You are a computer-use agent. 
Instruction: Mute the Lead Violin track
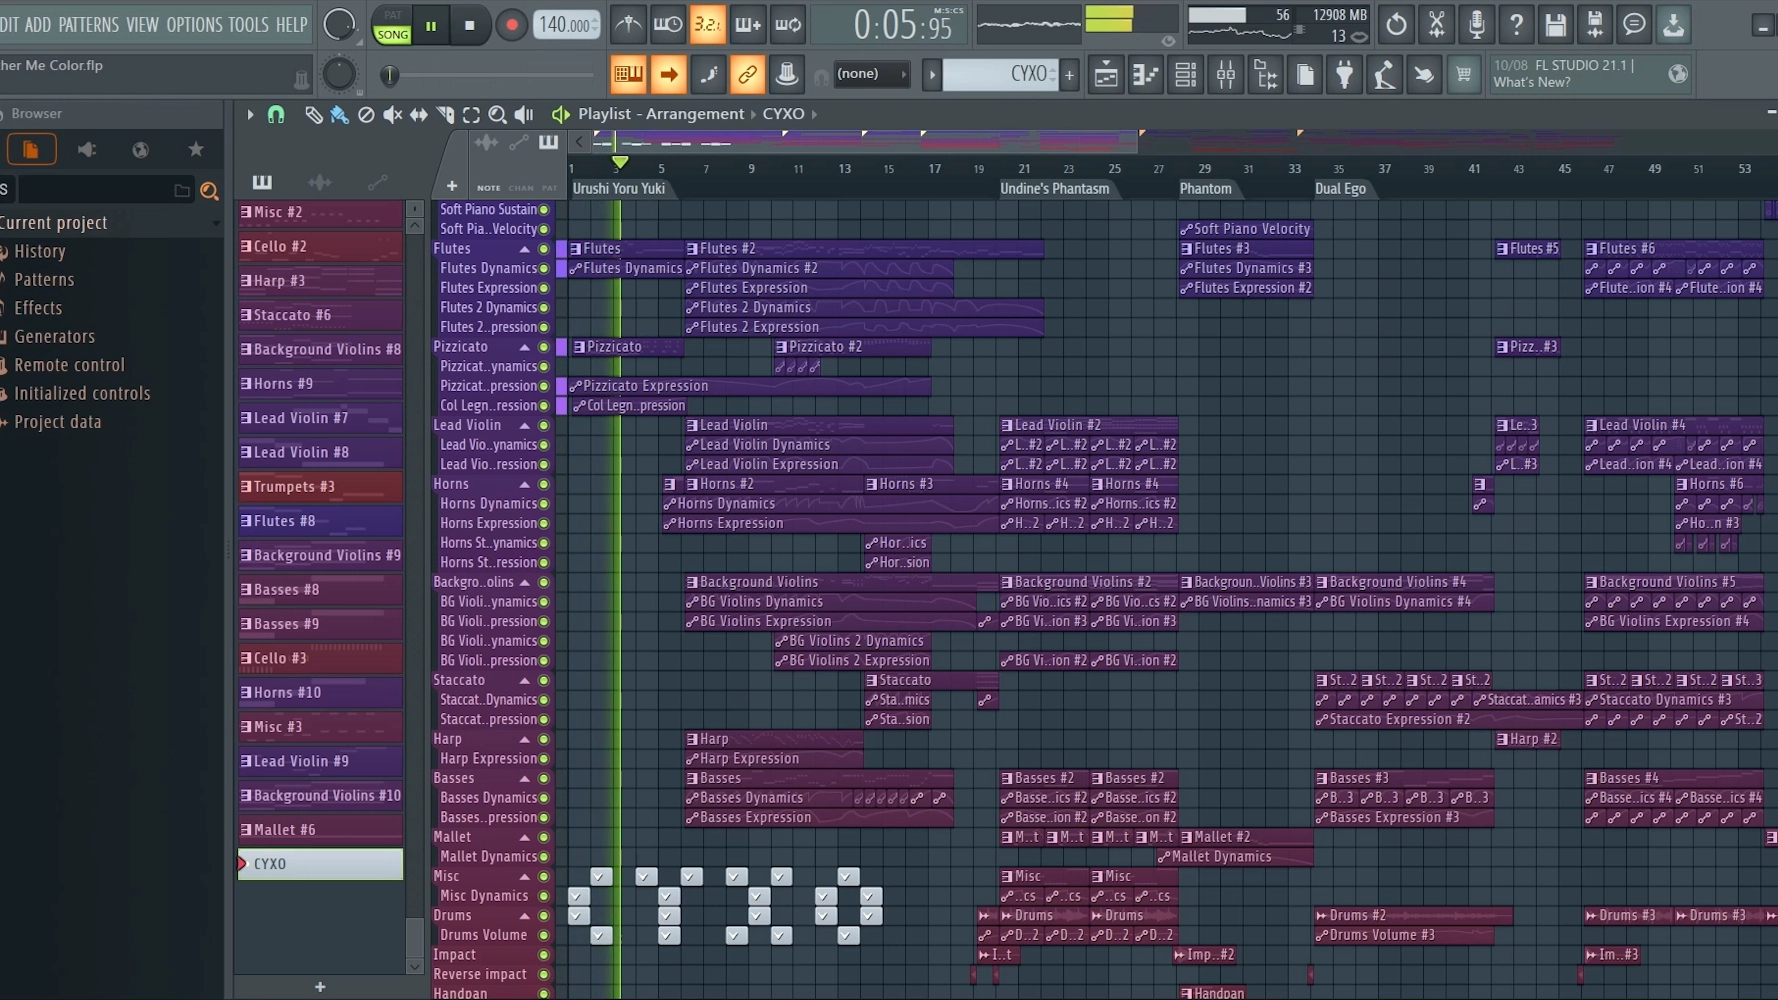[544, 426]
